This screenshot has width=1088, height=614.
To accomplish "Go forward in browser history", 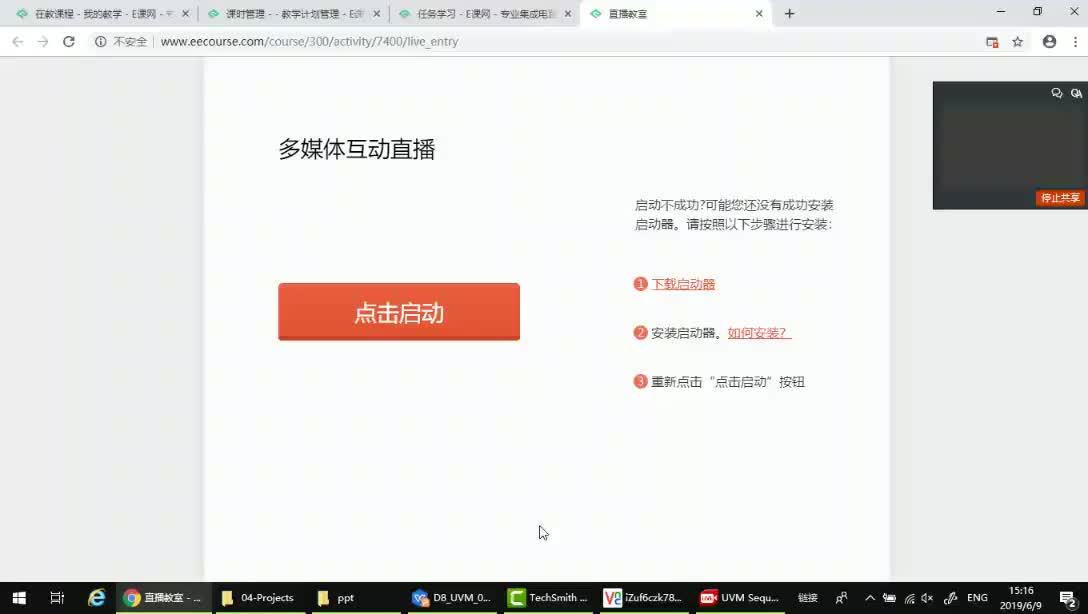I will pyautogui.click(x=43, y=42).
